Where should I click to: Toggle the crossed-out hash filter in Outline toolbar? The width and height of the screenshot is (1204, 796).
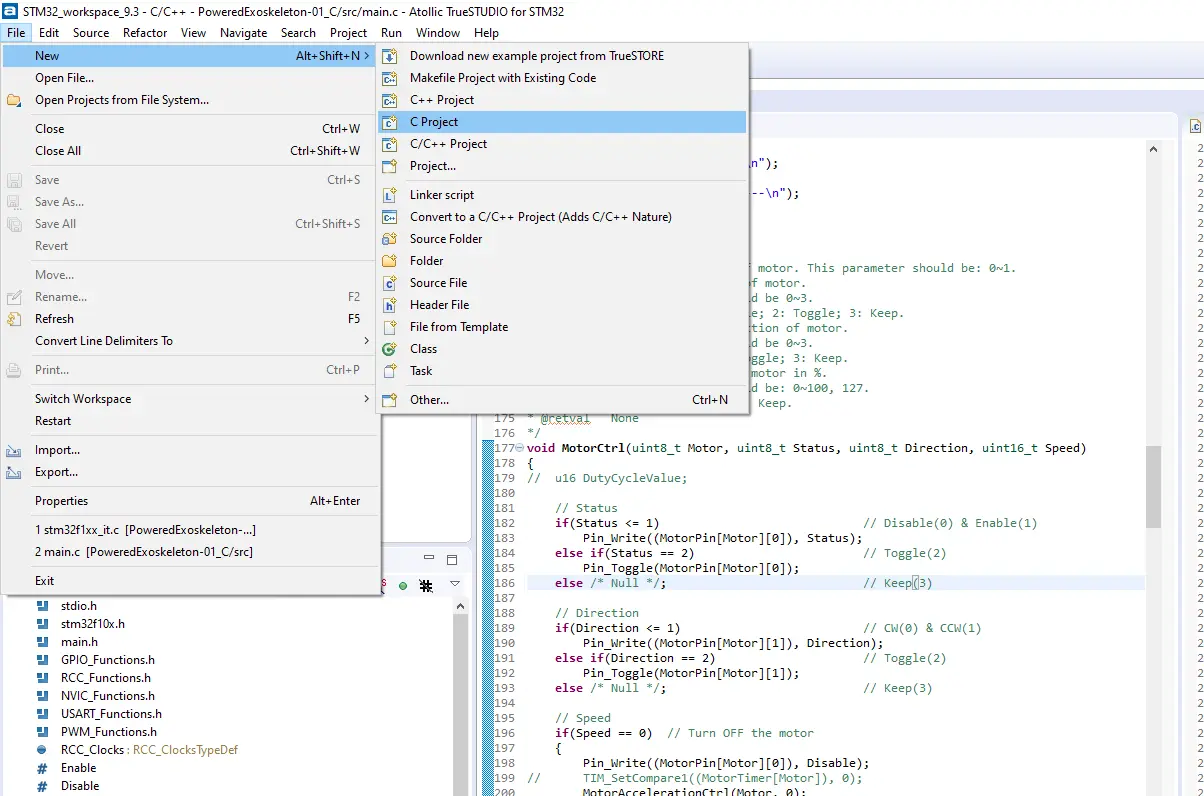(426, 585)
